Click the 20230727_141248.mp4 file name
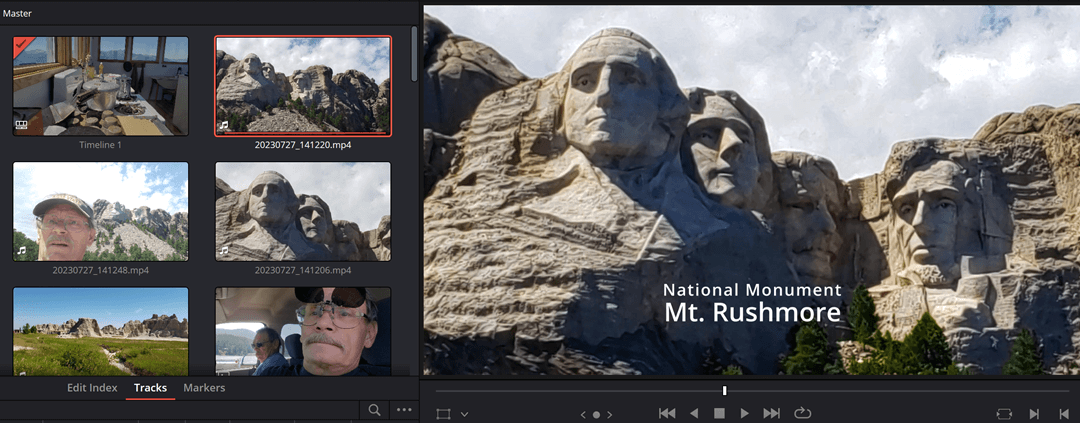The height and width of the screenshot is (423, 1080). (x=101, y=270)
